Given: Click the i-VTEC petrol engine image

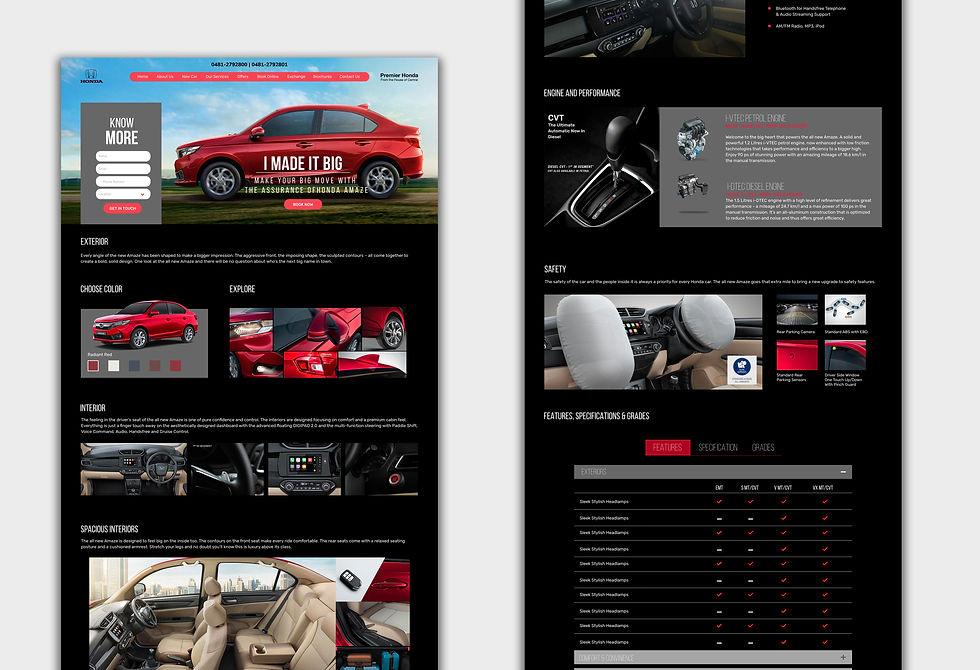Looking at the screenshot, I should click(x=692, y=138).
